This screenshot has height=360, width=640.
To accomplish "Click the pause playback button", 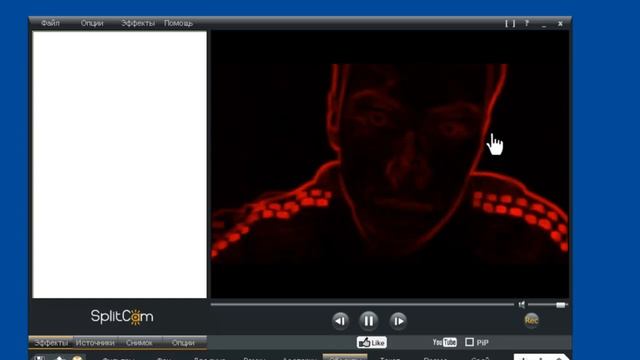I will [369, 321].
